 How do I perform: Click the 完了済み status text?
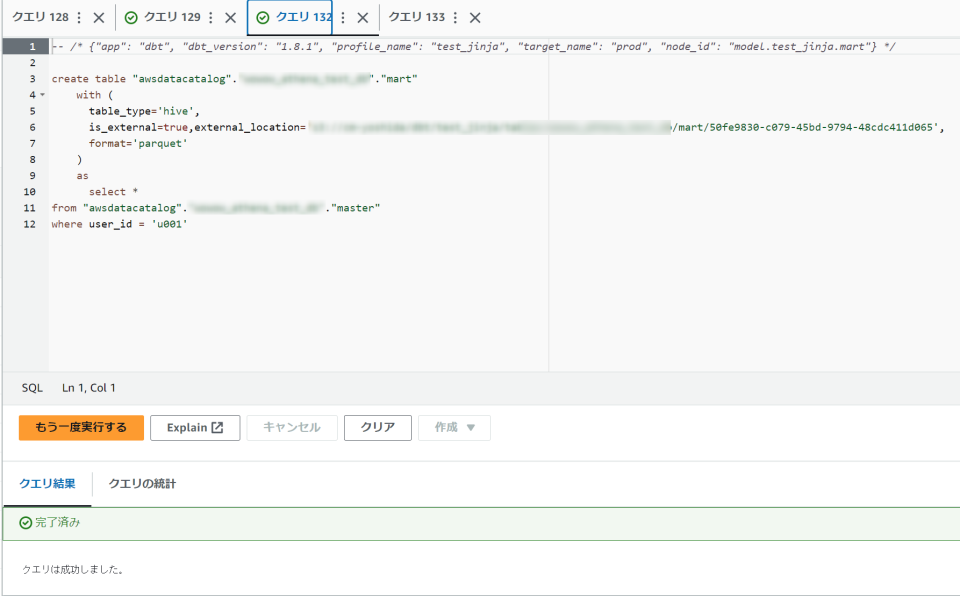[58, 522]
